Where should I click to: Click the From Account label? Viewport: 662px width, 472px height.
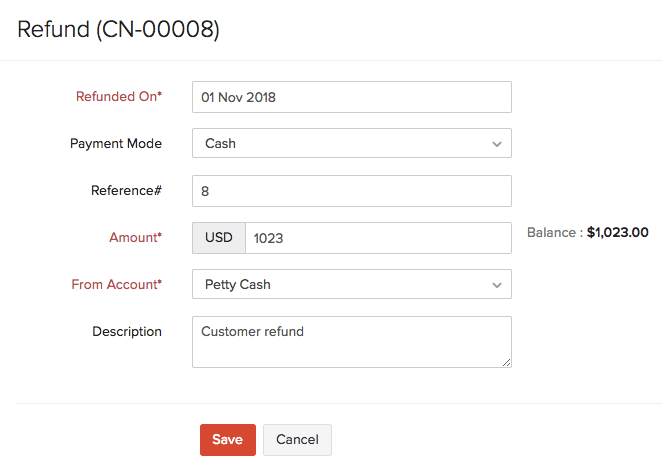(x=116, y=284)
